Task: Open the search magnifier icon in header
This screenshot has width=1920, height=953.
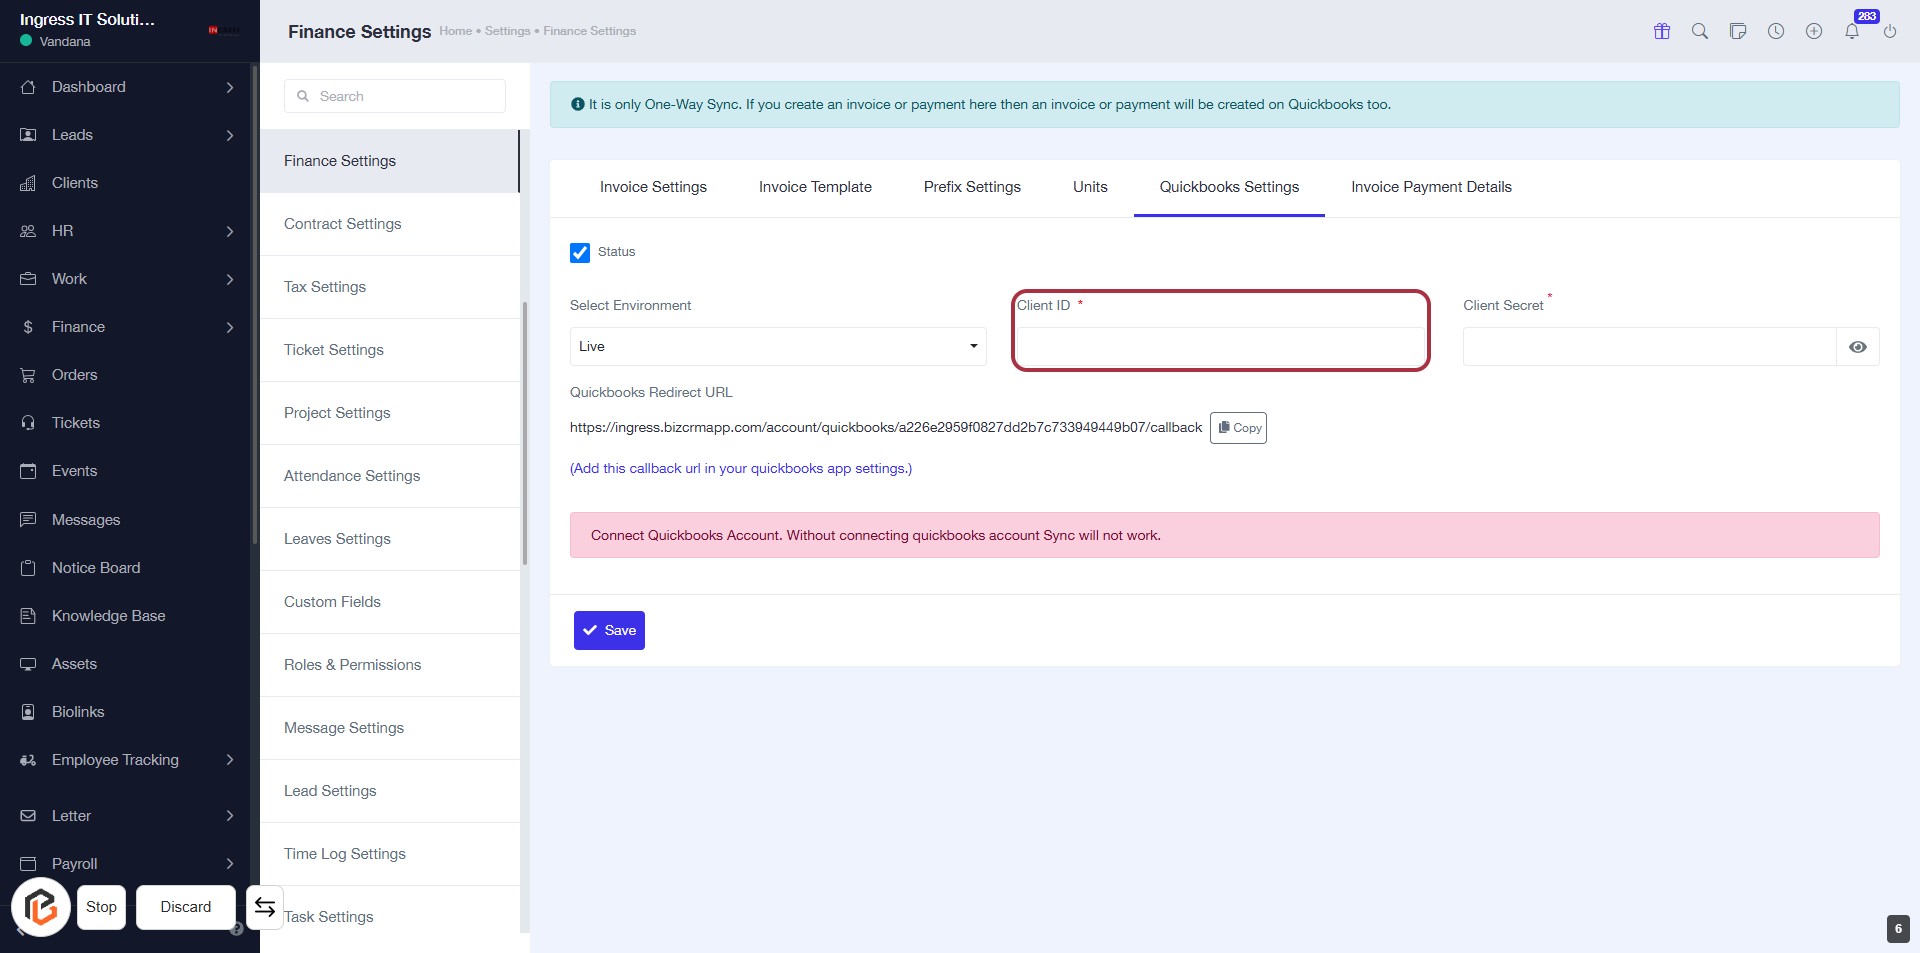Action: click(x=1700, y=31)
